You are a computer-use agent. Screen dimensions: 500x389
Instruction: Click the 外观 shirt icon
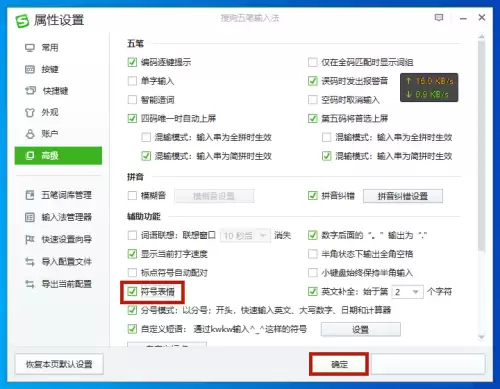[30, 112]
